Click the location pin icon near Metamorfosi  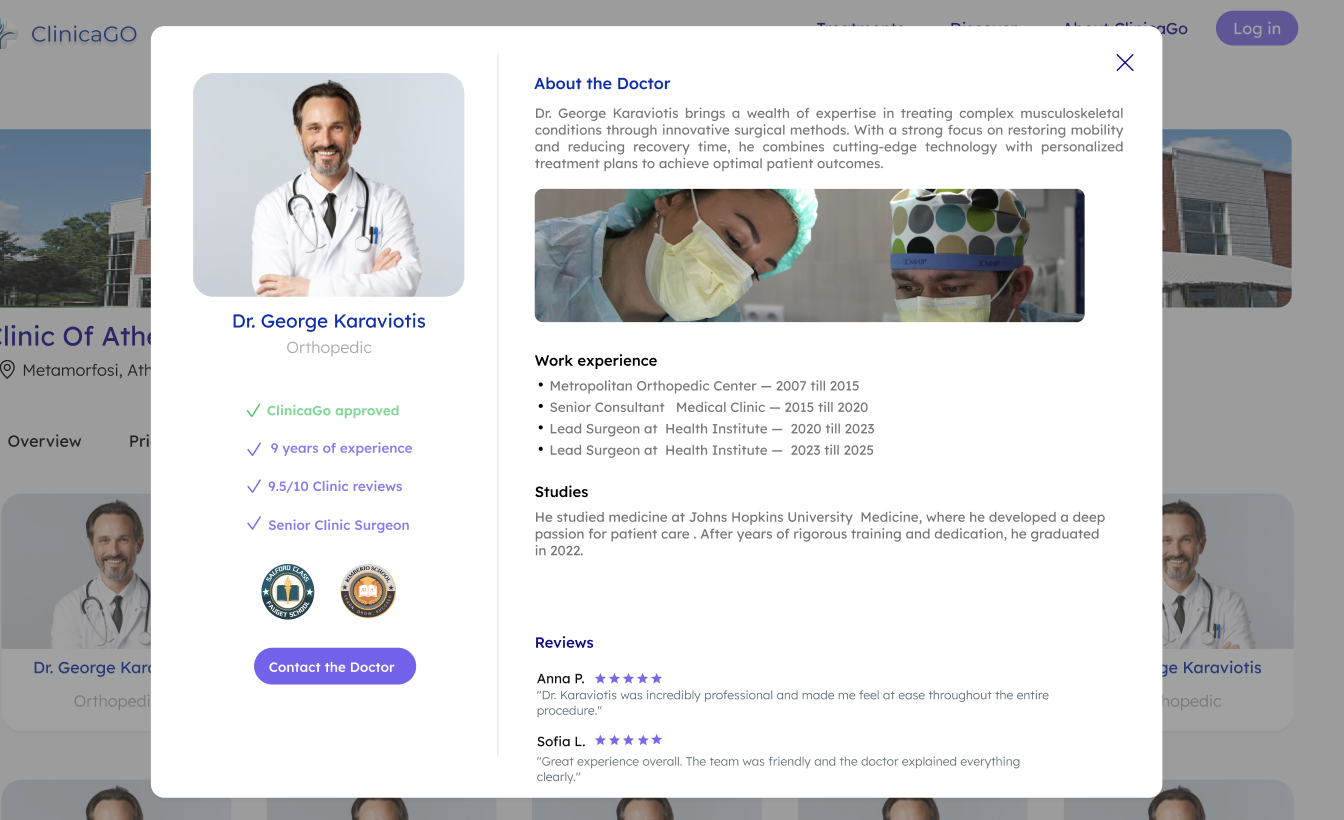7,370
